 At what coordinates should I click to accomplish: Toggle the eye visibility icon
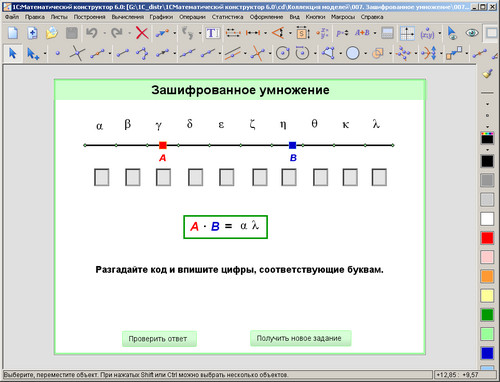click(x=472, y=33)
